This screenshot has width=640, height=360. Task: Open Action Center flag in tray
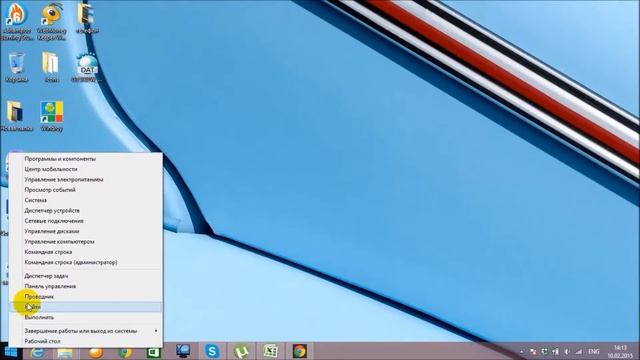(x=533, y=352)
